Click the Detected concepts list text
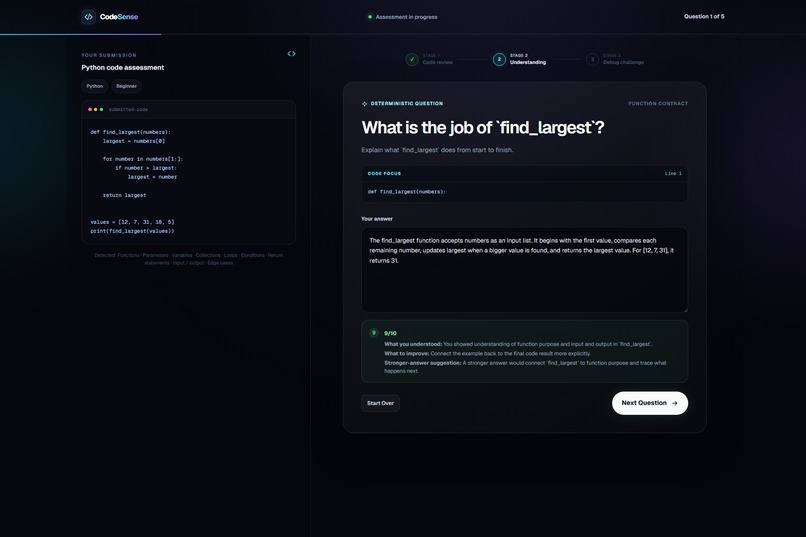Screen dimensions: 806x537 tap(189, 259)
